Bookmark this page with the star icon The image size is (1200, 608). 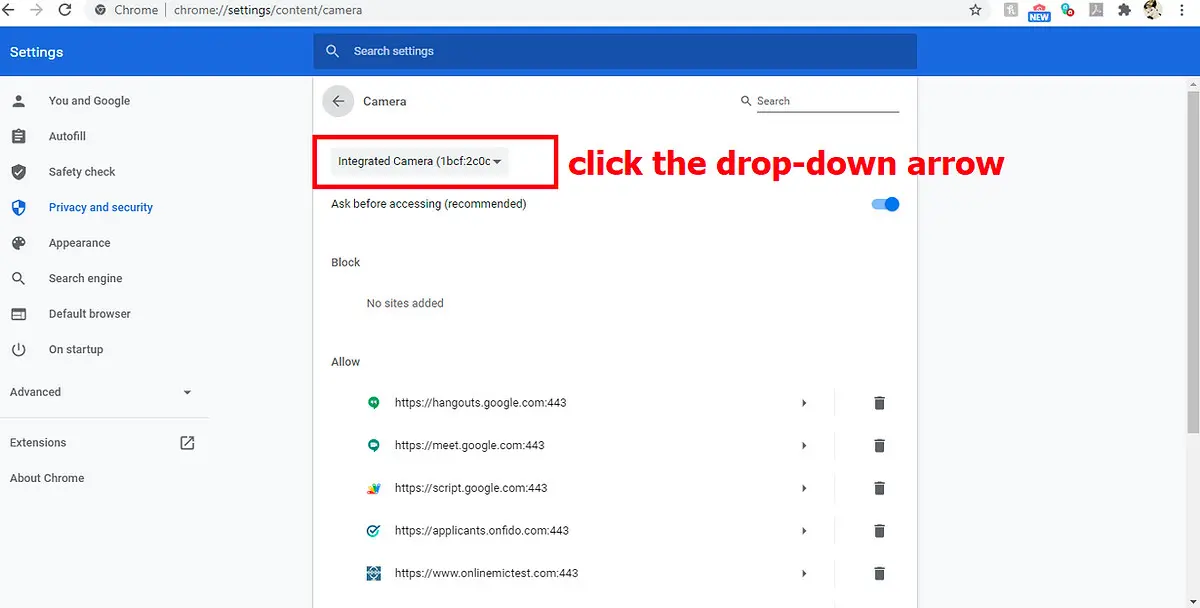coord(975,10)
